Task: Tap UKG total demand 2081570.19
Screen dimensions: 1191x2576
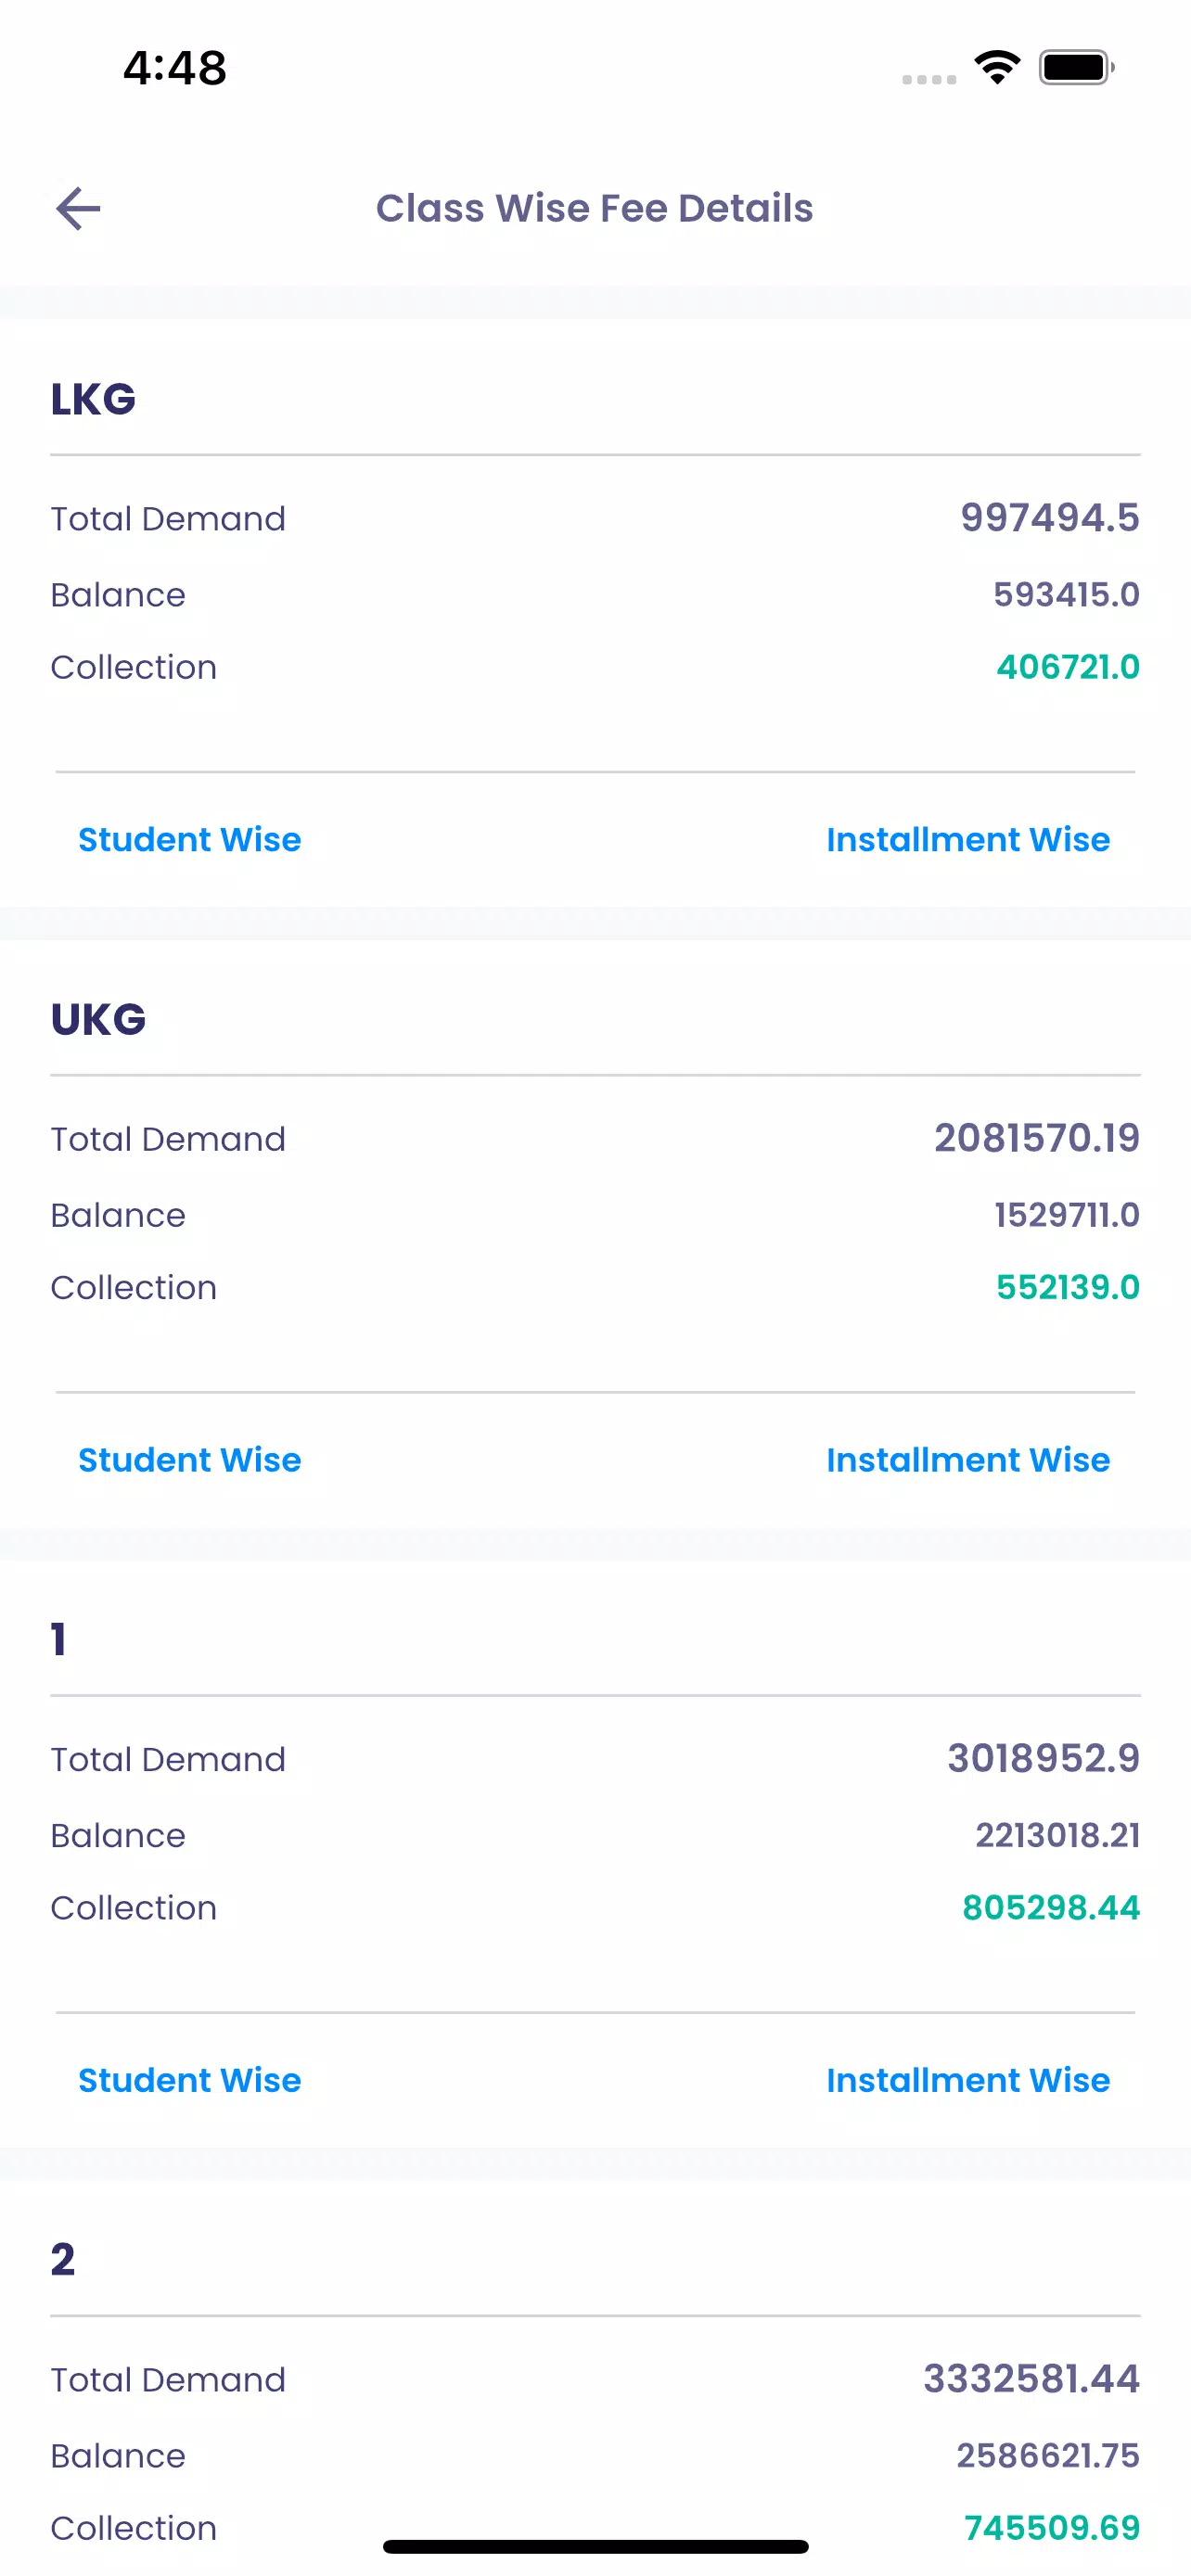Action: pos(1036,1138)
